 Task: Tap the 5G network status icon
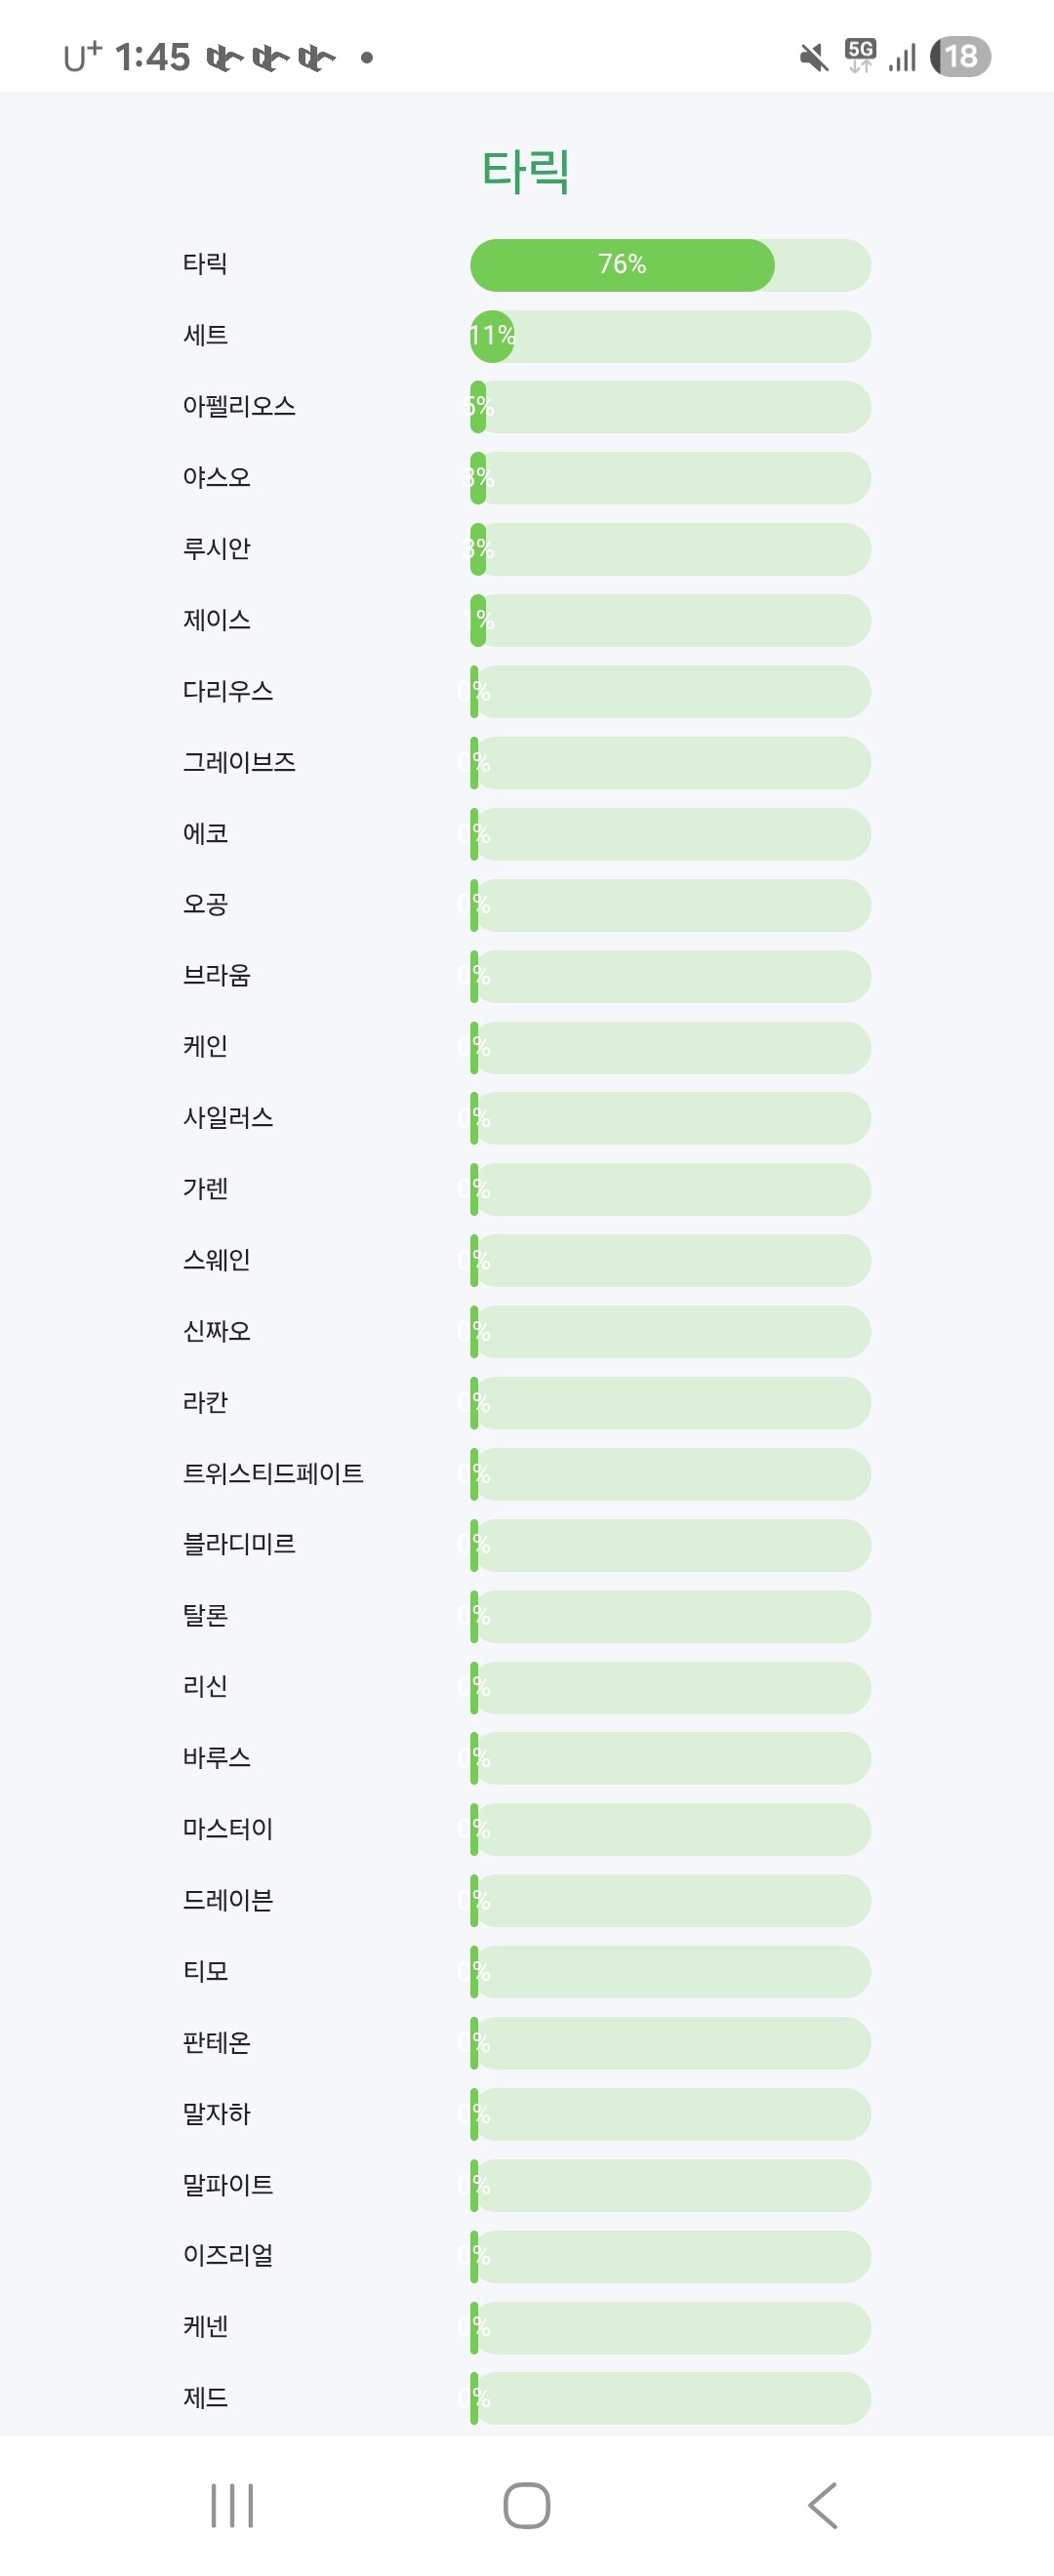tap(860, 55)
